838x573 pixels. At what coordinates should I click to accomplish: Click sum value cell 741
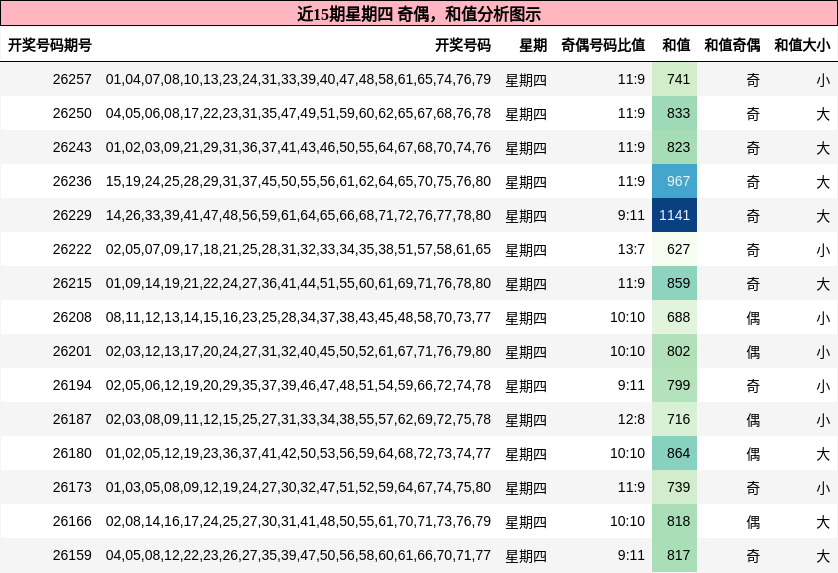[x=674, y=80]
